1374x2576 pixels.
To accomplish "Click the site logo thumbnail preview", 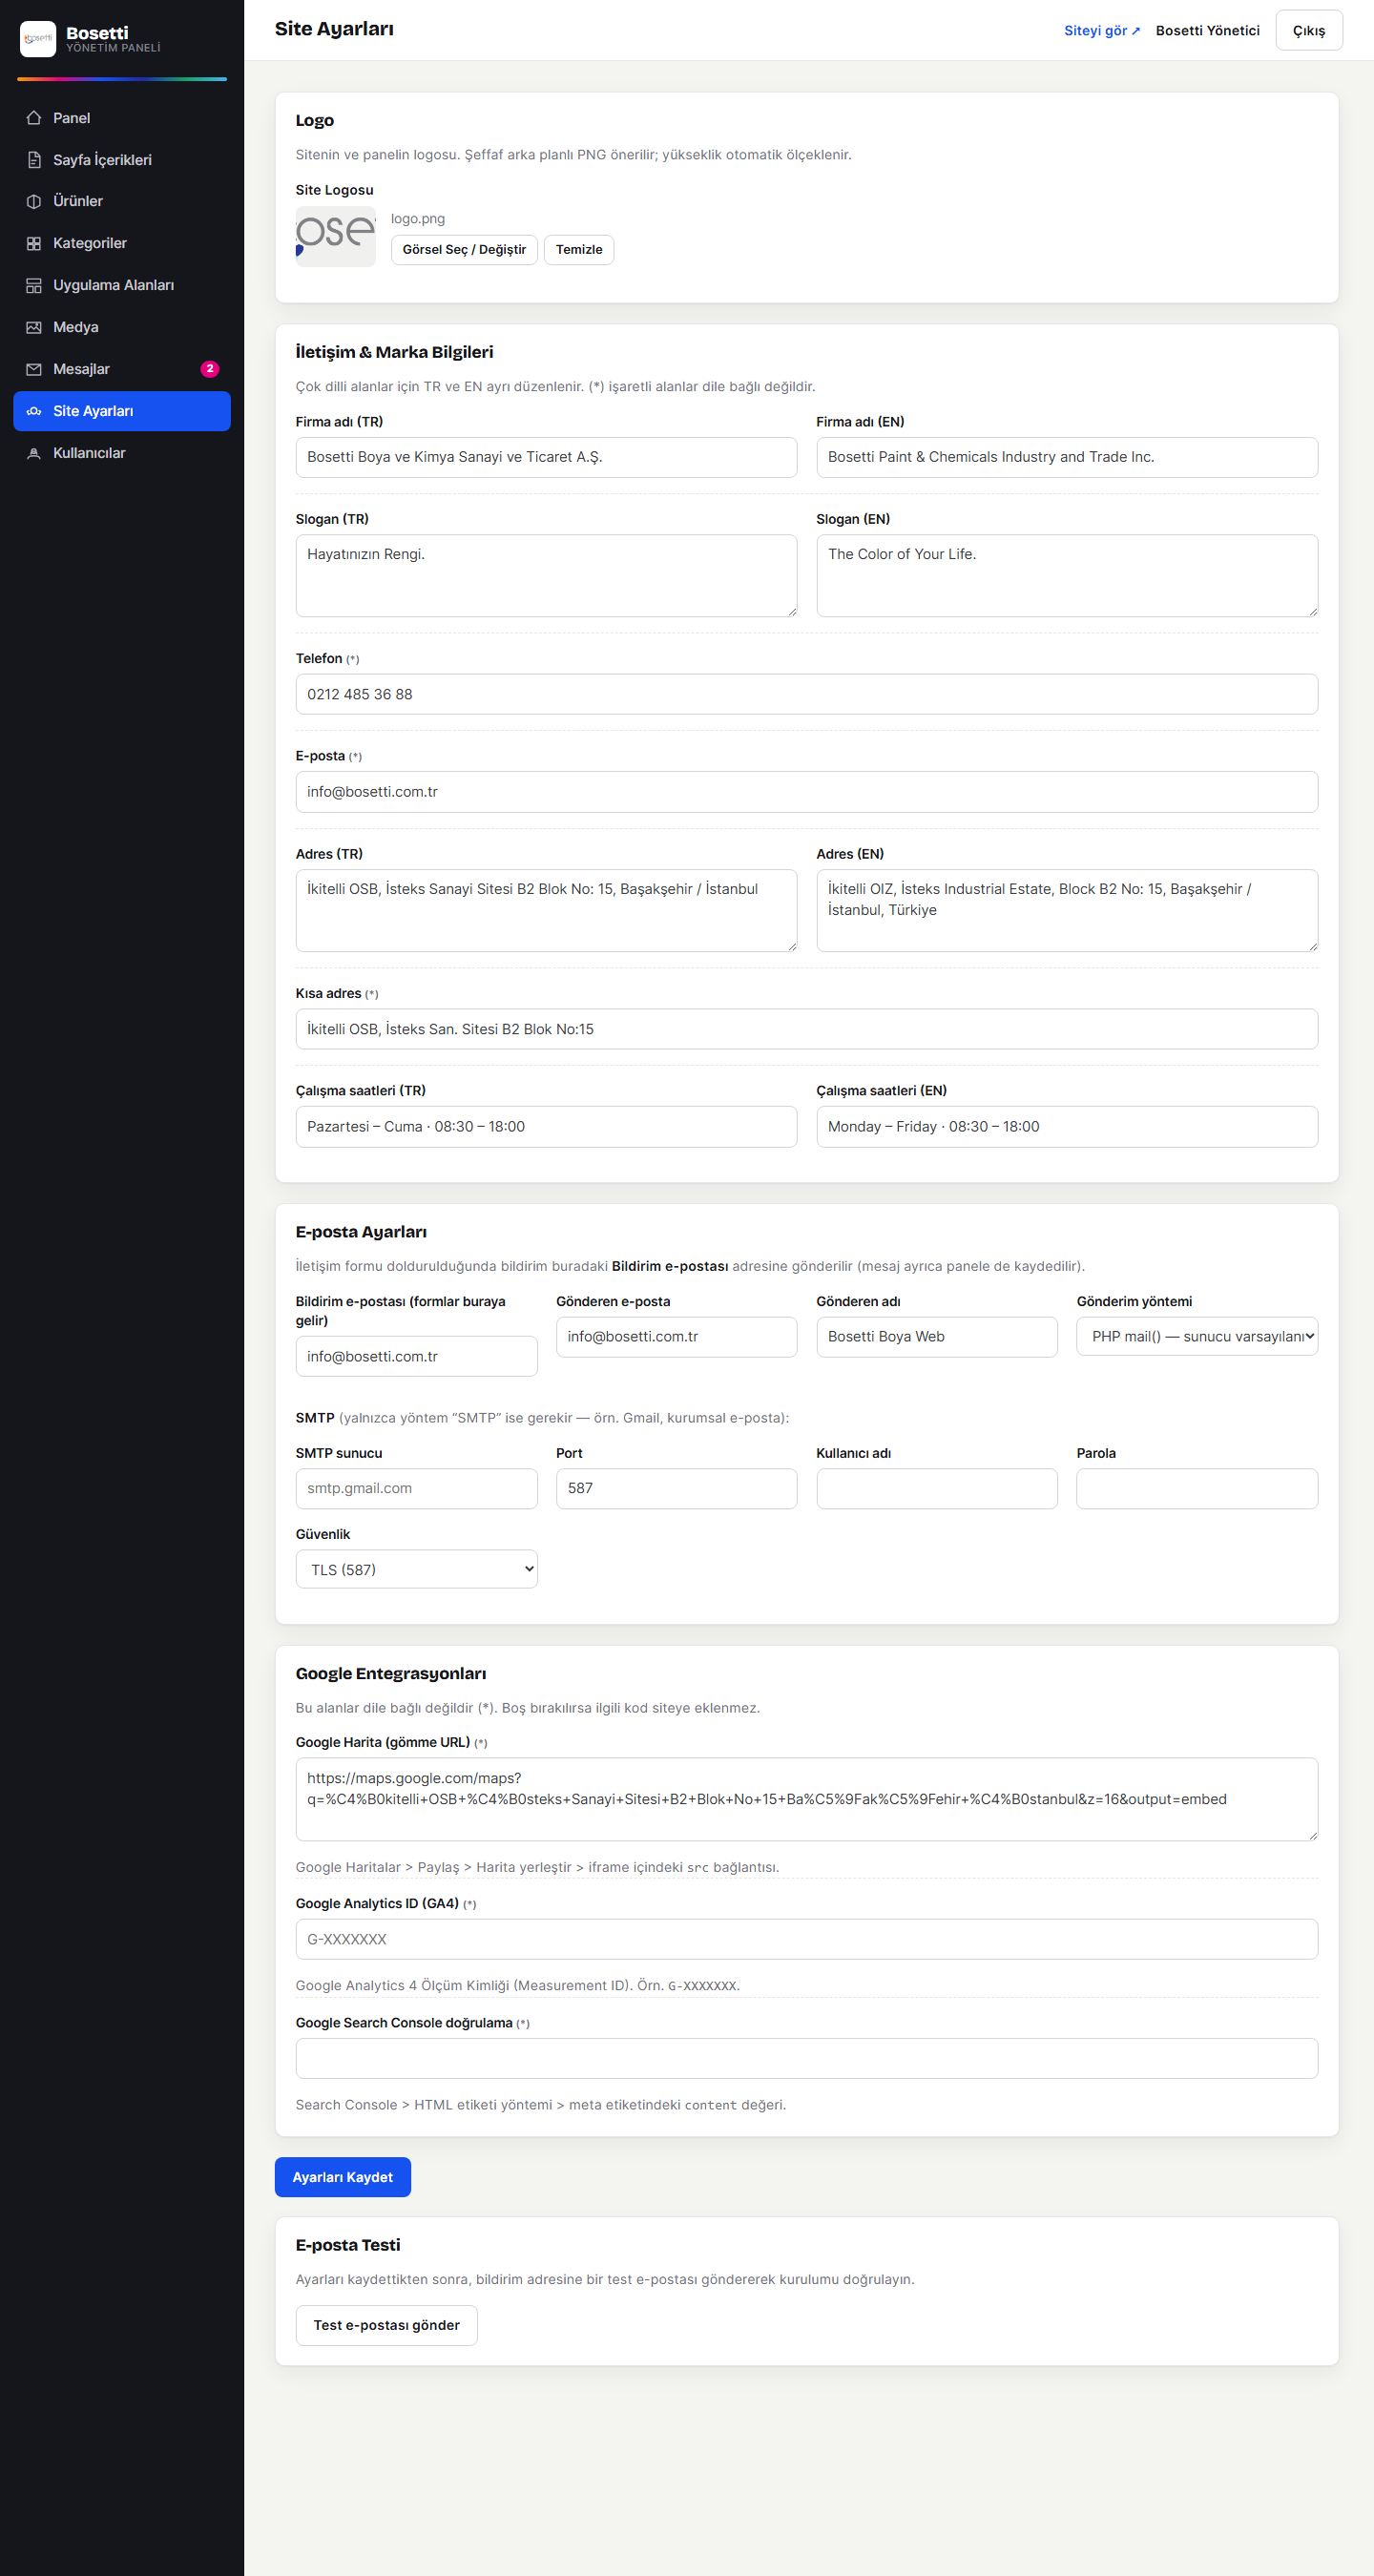I will point(336,237).
